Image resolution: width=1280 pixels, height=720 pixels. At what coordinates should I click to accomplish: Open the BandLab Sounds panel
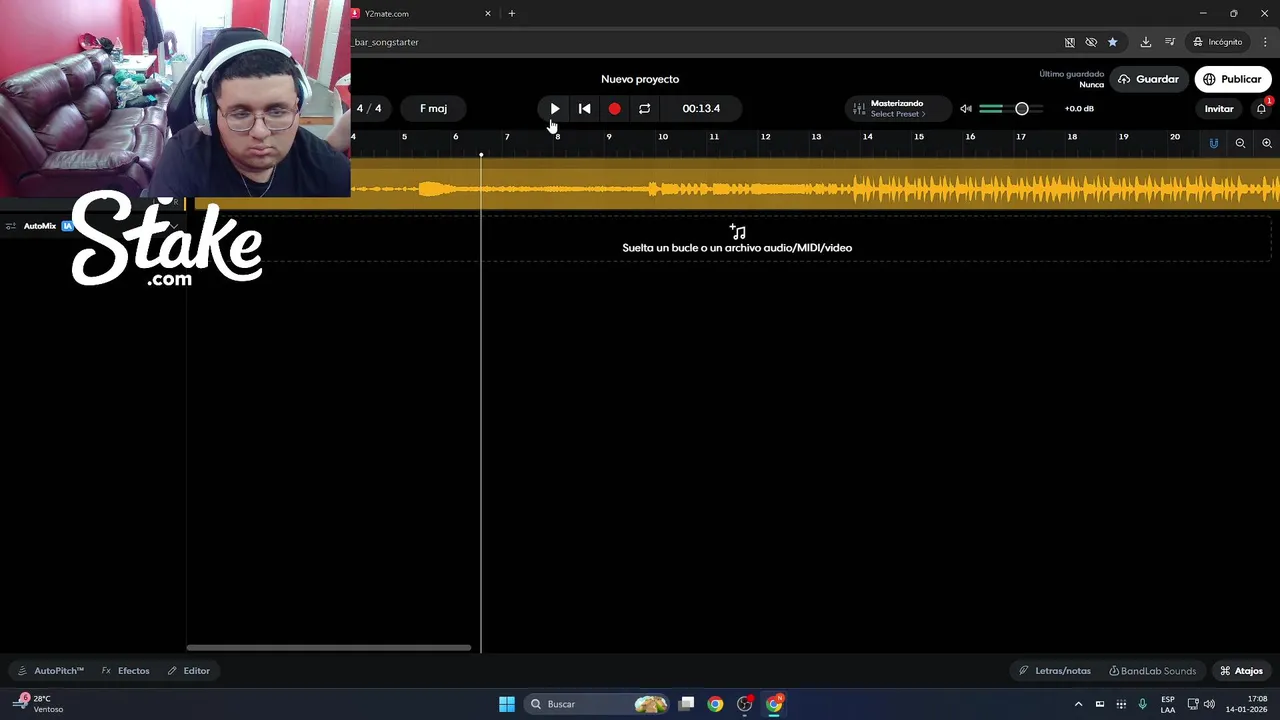(x=1152, y=671)
